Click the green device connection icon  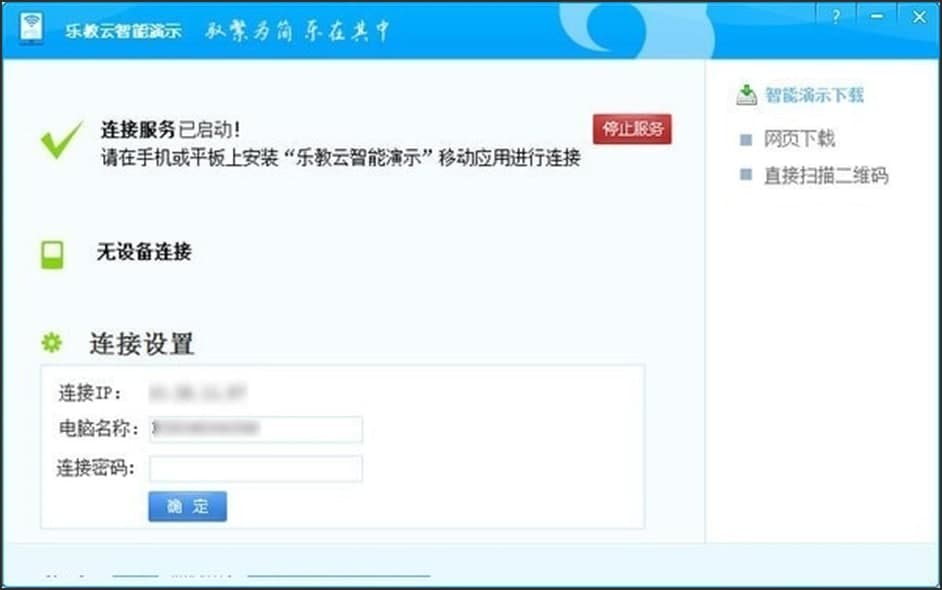coord(52,255)
